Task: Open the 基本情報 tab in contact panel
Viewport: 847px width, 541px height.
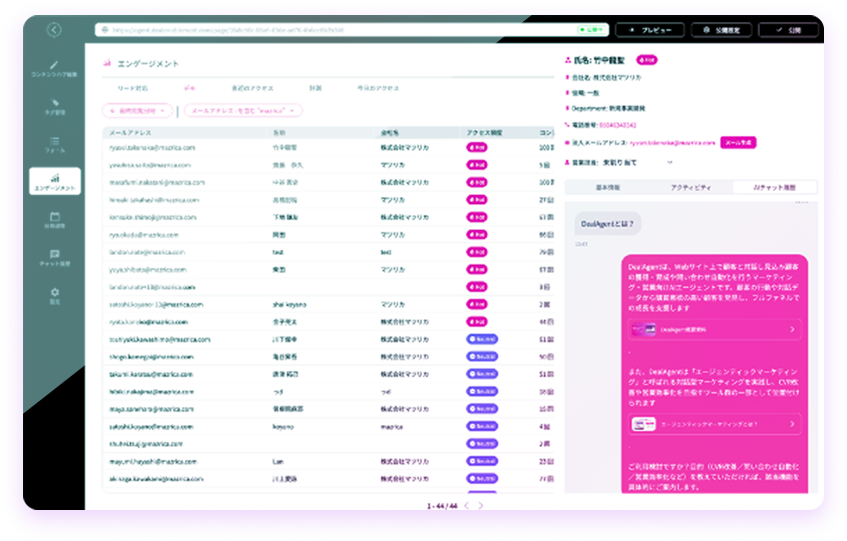Action: click(608, 187)
